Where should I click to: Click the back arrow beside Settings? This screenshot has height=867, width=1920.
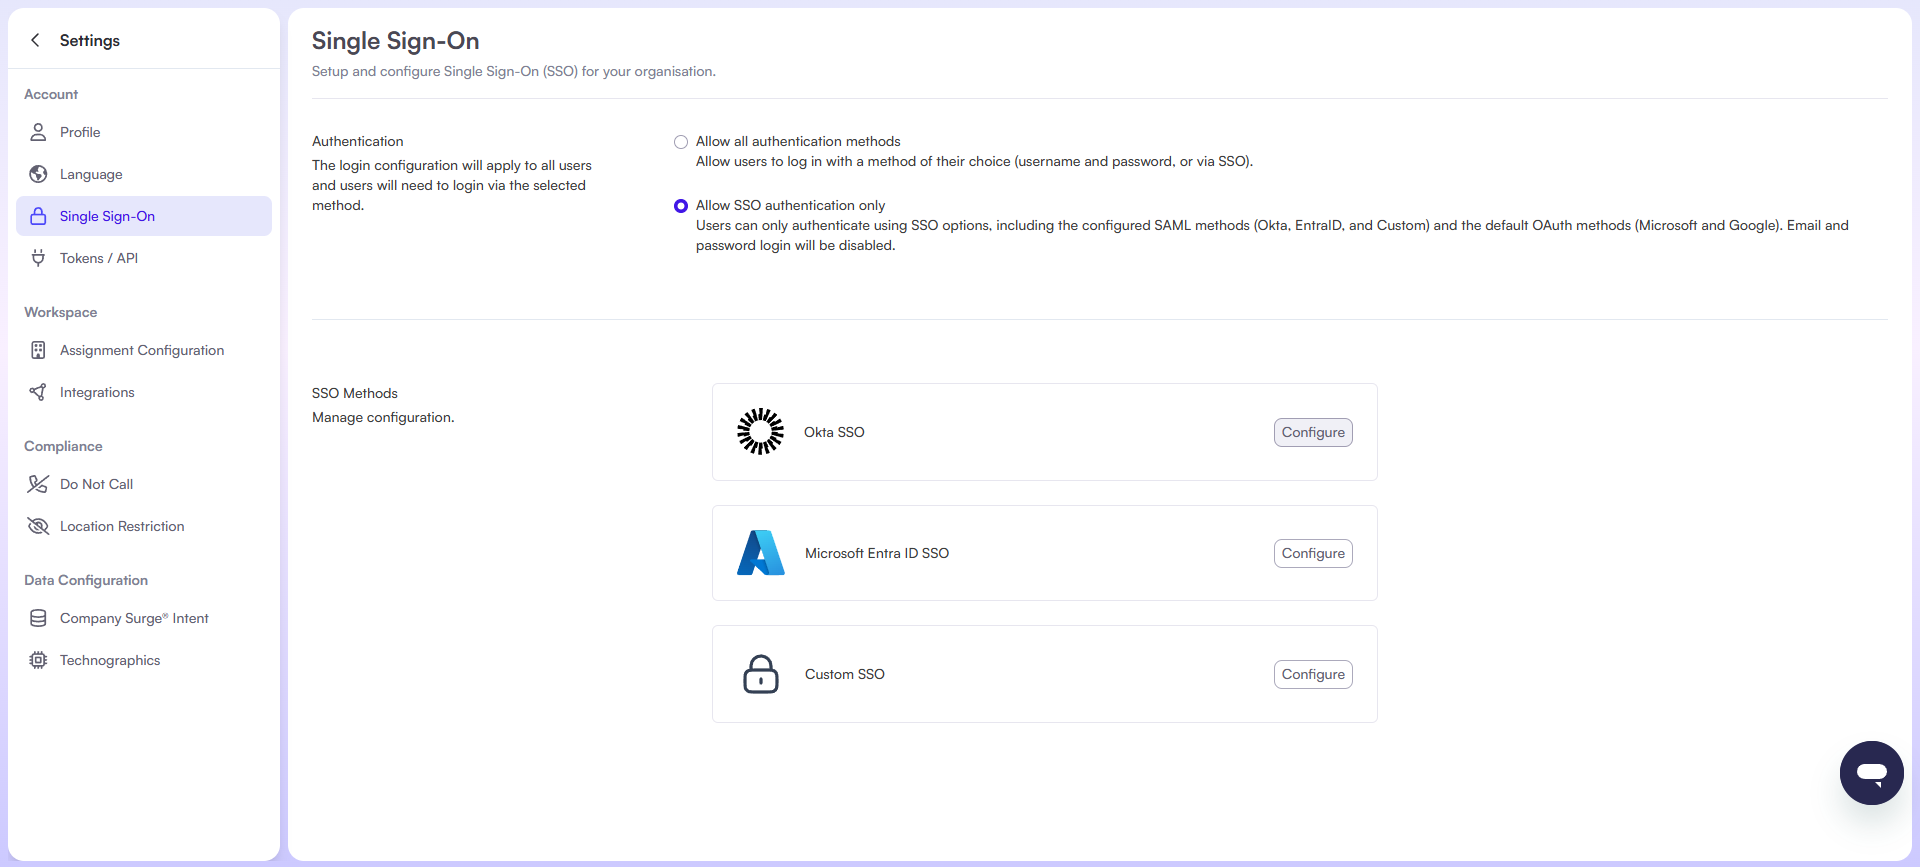point(36,40)
